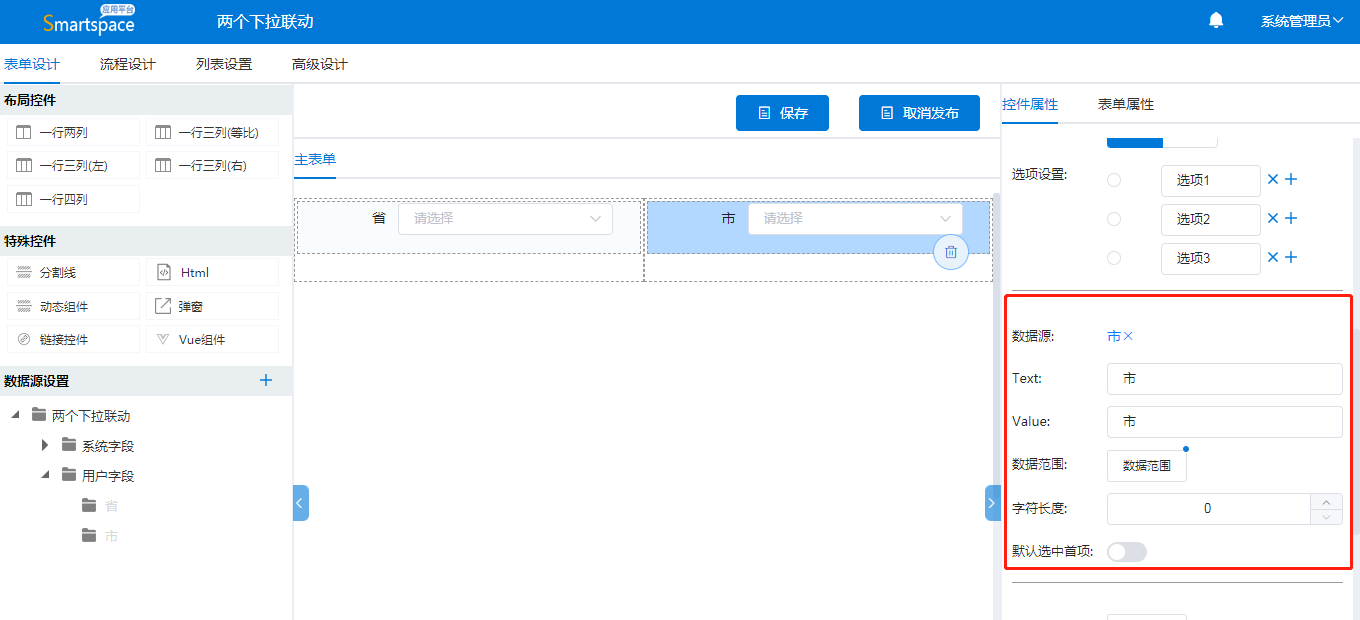Remove the 市 data source link
1360x620 pixels.
click(x=1128, y=336)
